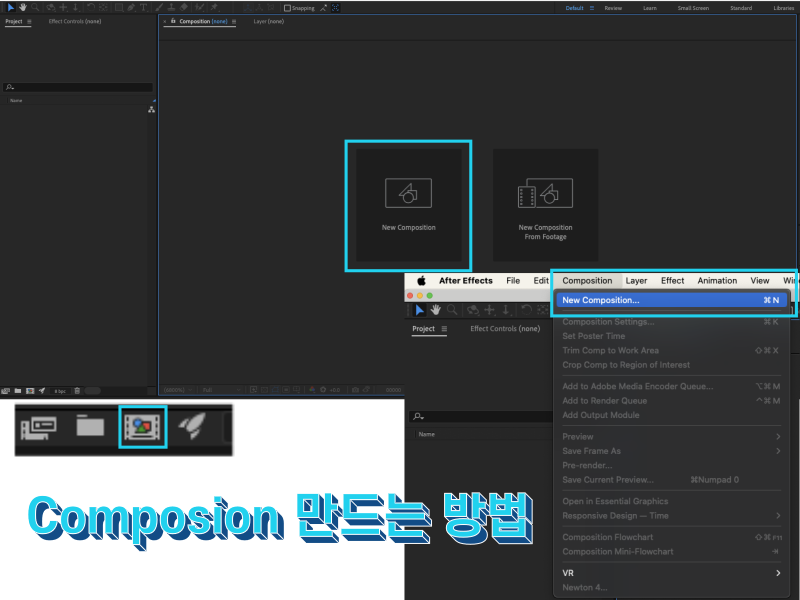Toggle the lock icon on Composition tab
Screen dimensions: 800x600
coord(173,21)
